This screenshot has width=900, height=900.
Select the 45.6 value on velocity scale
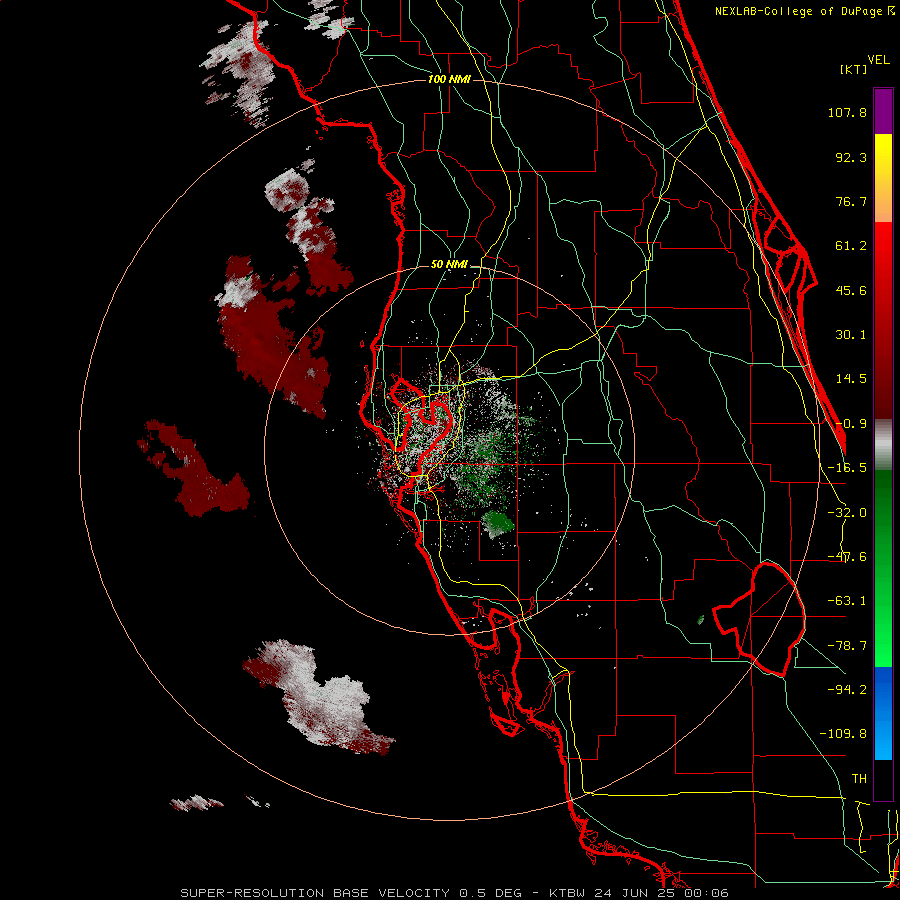pos(851,290)
